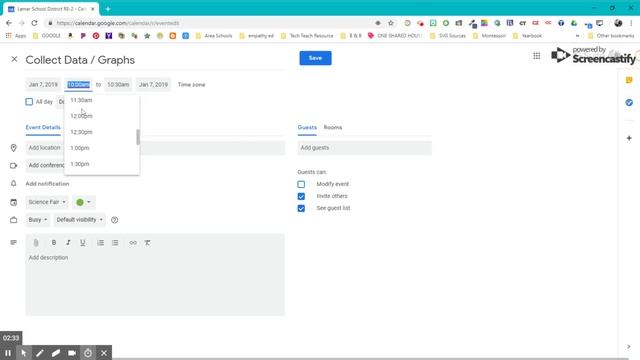The image size is (640, 360).
Task: Close the event editor with X icon
Action: 14,59
